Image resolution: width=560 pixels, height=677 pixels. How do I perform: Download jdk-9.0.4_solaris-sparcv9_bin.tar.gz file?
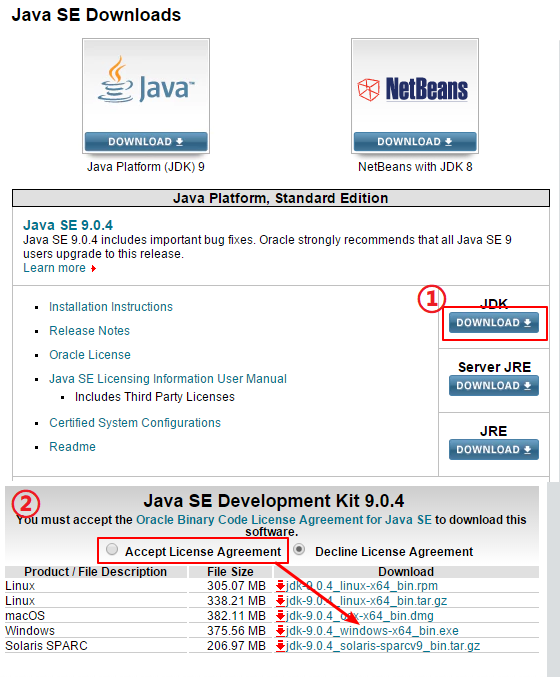coord(383,646)
